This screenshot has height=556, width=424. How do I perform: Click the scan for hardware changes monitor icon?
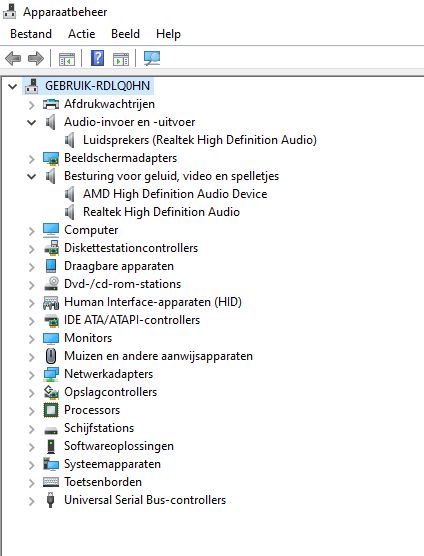point(152,59)
